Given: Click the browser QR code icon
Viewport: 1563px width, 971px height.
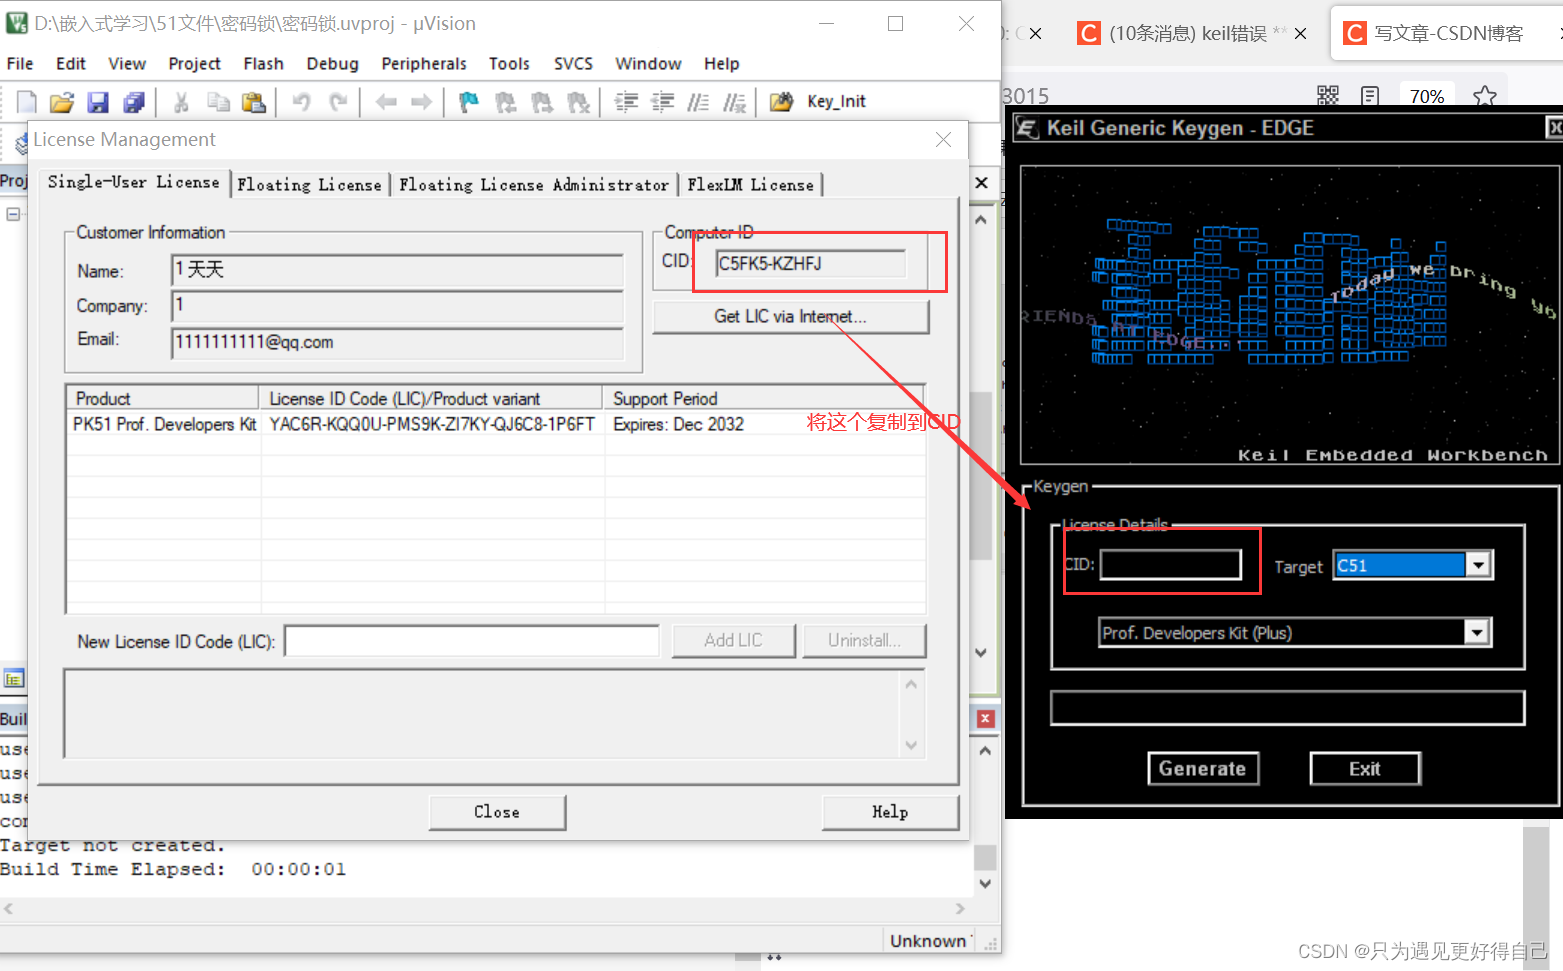Looking at the screenshot, I should [x=1327, y=96].
